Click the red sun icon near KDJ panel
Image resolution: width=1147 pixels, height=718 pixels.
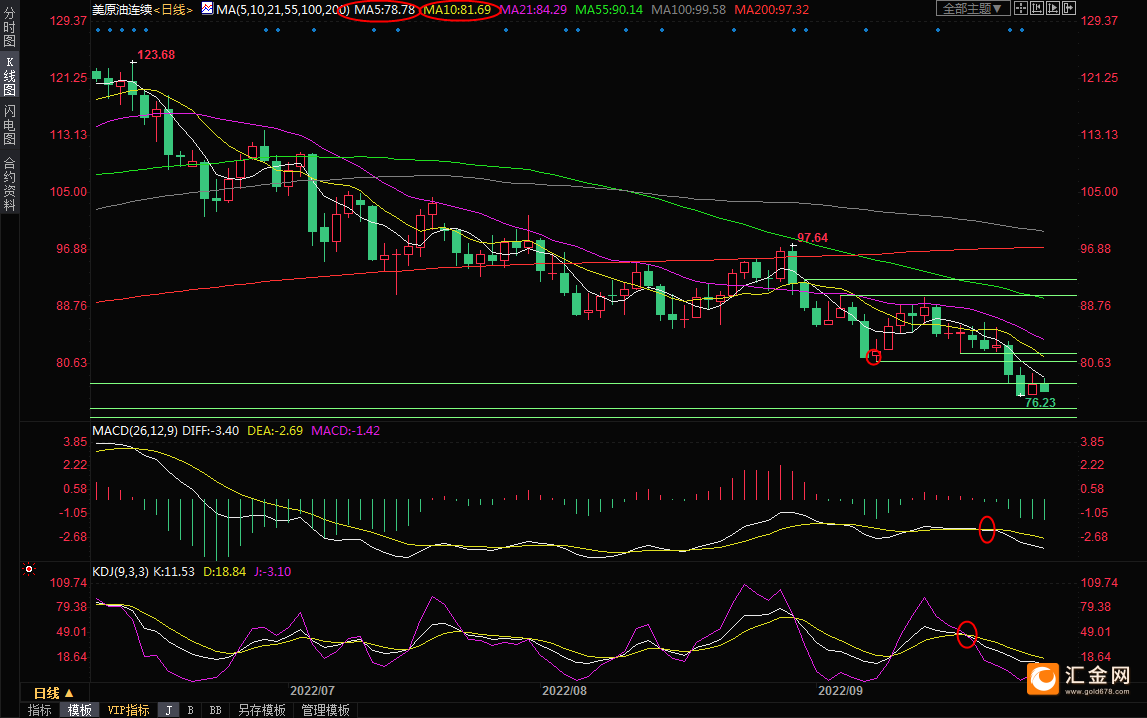[28, 570]
